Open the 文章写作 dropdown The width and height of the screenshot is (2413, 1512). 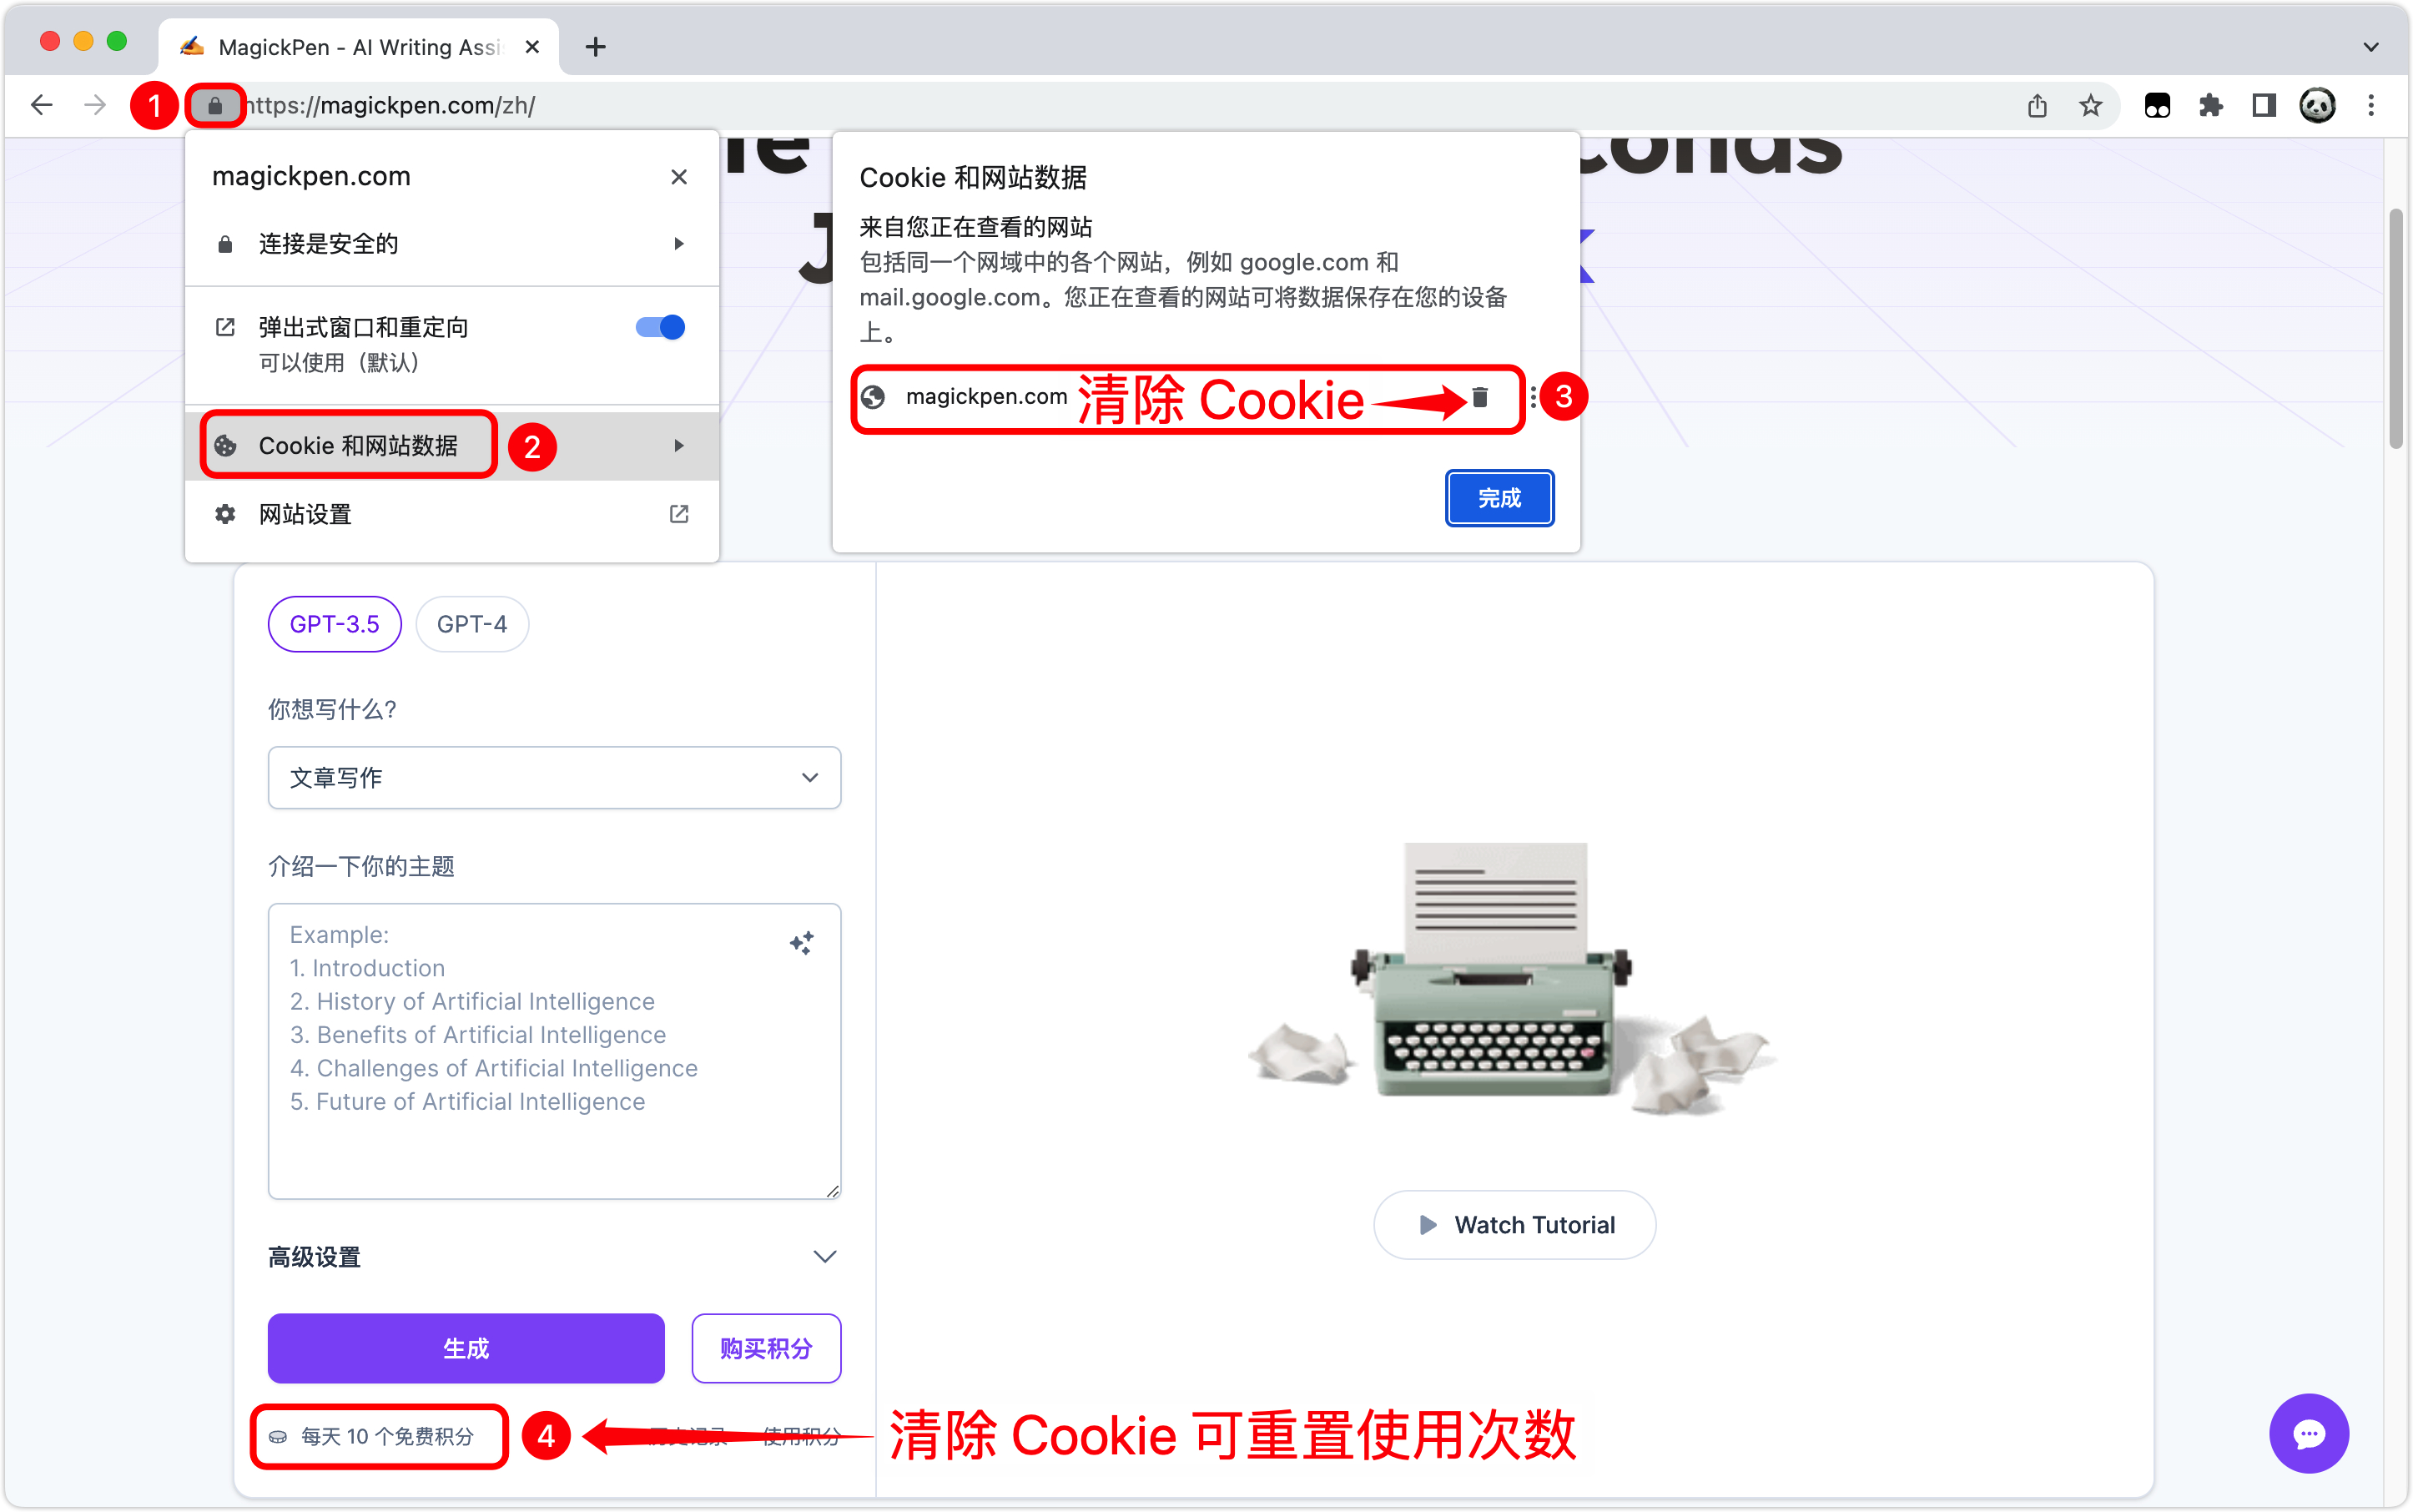click(554, 778)
